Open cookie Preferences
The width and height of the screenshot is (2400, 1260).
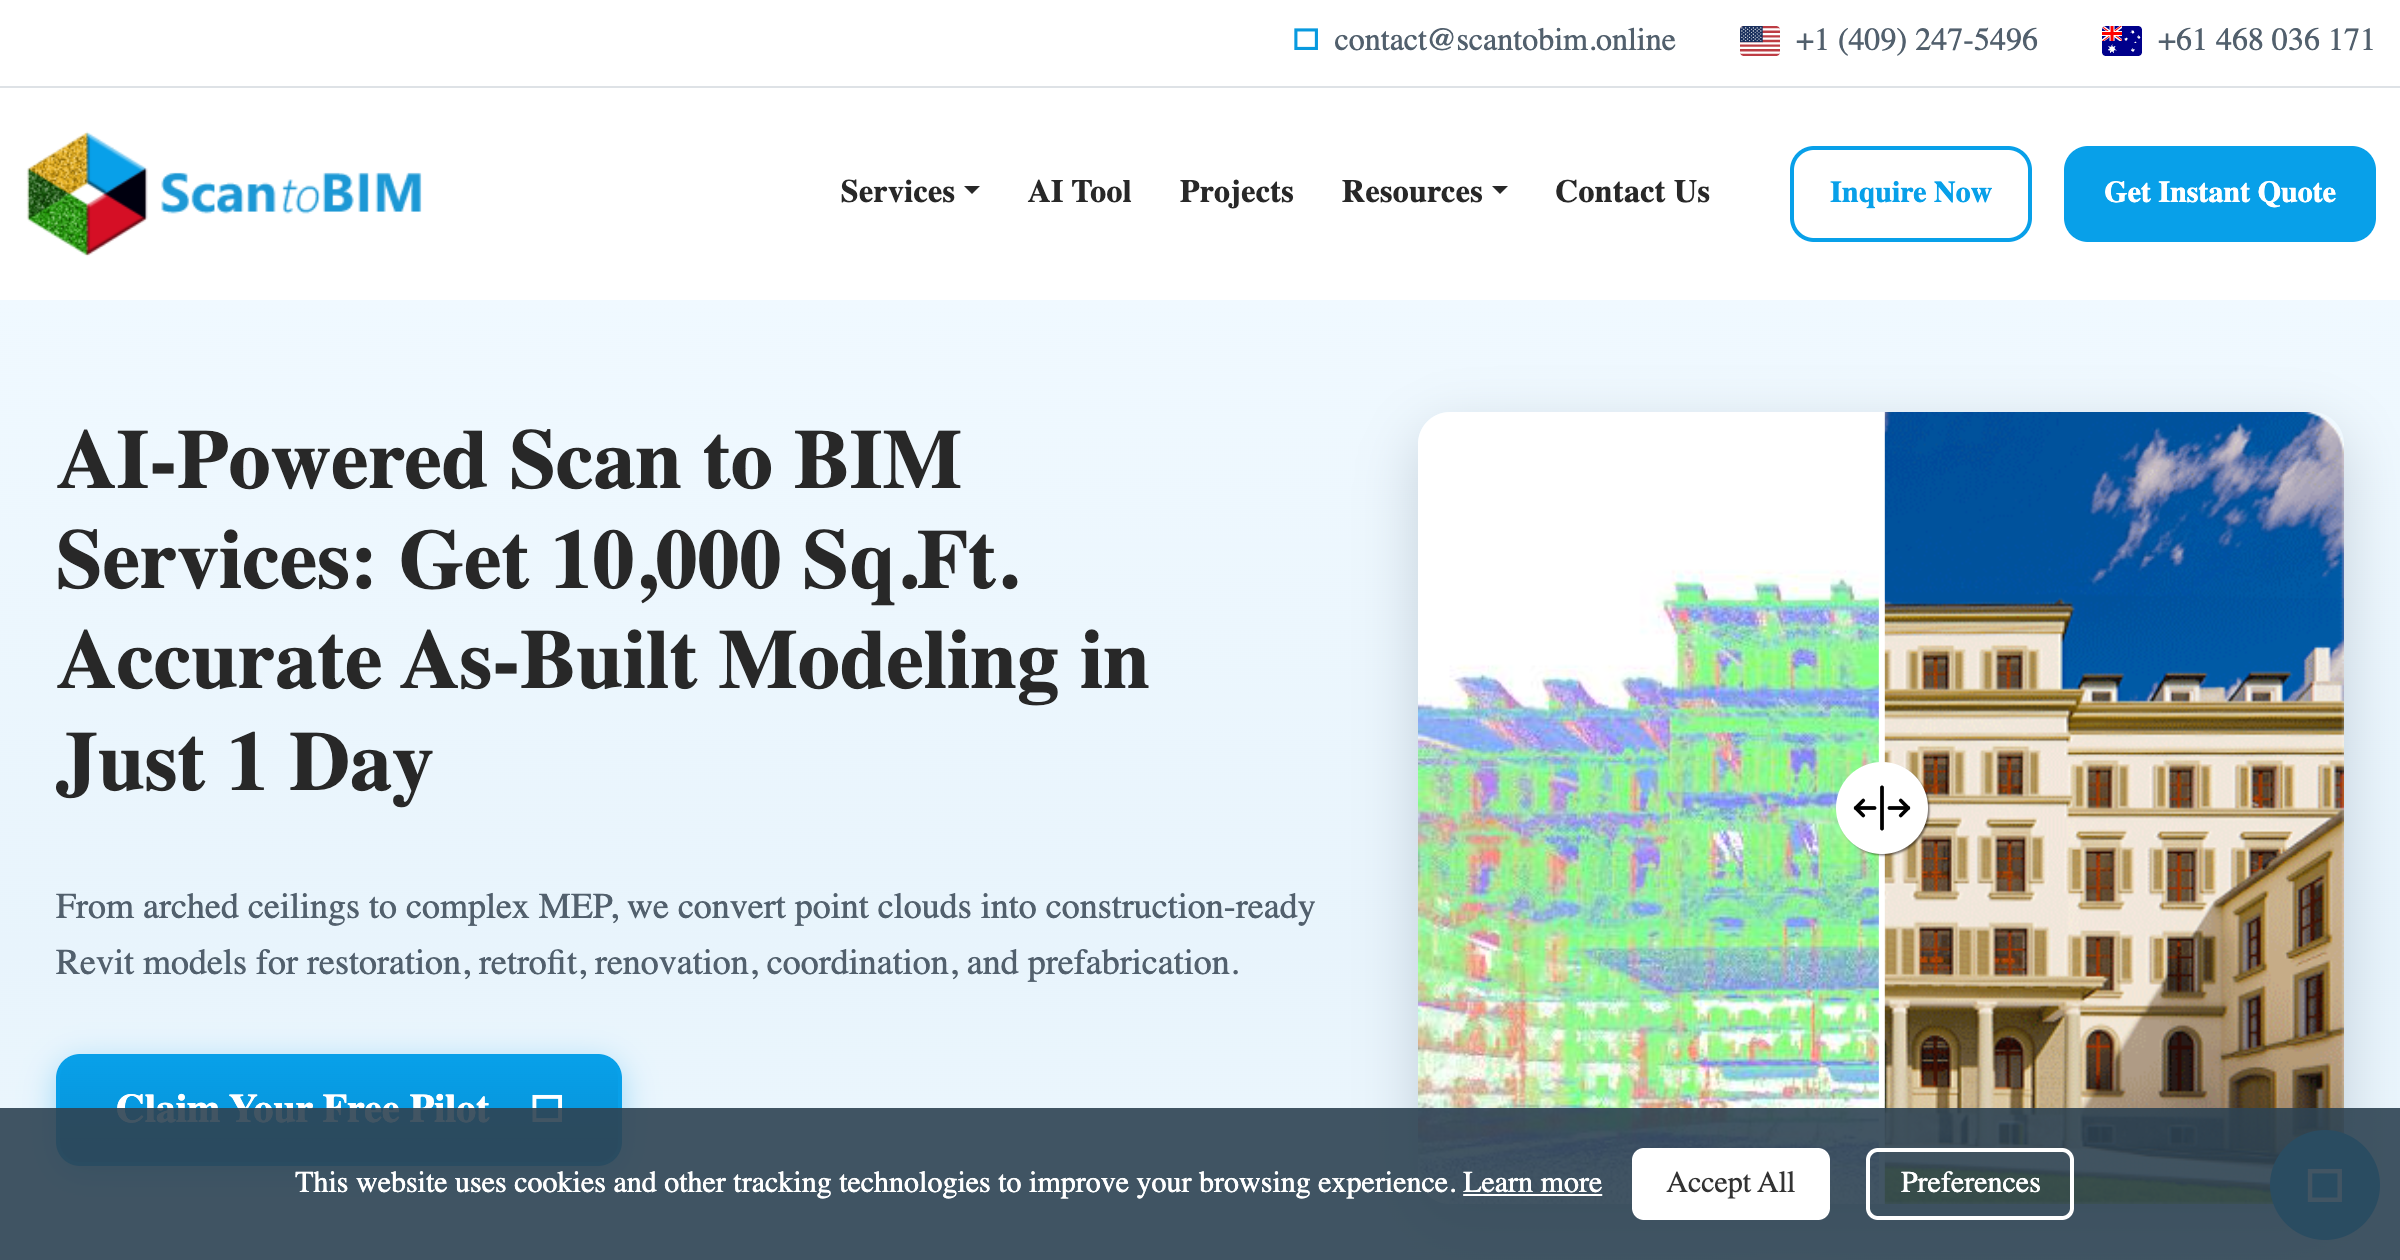click(1969, 1183)
